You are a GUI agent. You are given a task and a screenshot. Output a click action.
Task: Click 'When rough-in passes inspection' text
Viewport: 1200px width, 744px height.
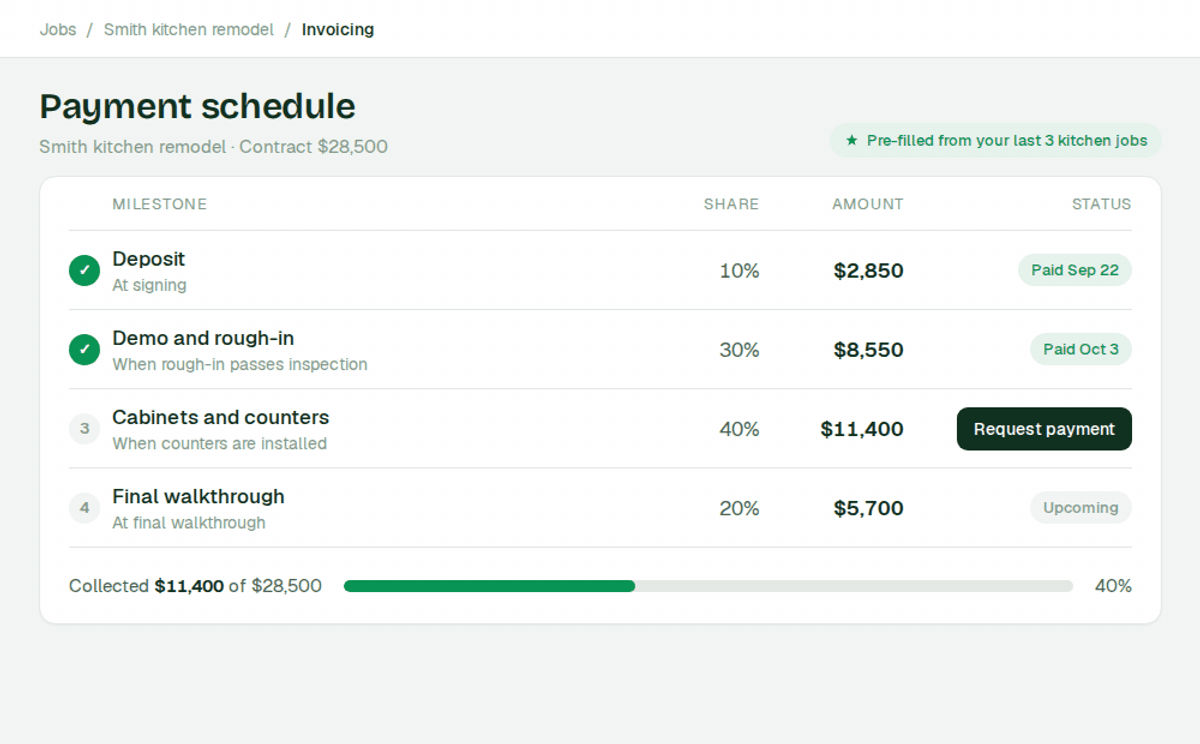coord(240,364)
